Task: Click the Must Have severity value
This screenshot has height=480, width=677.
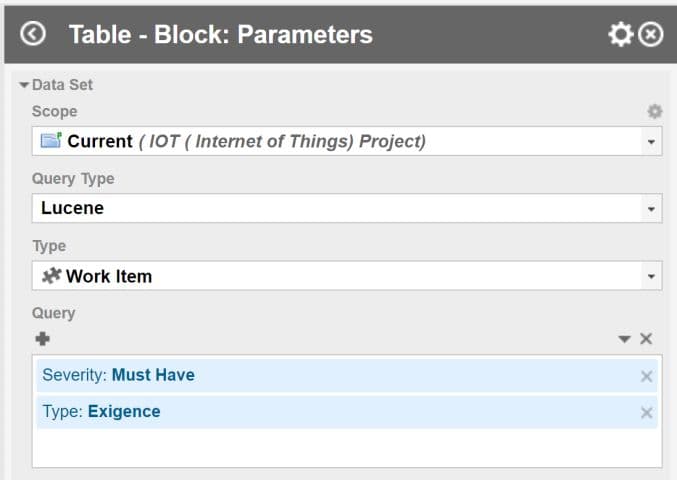Action: tap(153, 375)
